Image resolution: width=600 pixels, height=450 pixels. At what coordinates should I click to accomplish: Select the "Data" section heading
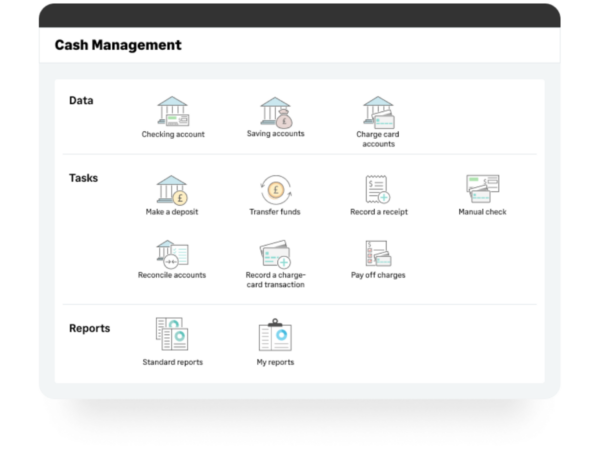point(81,101)
